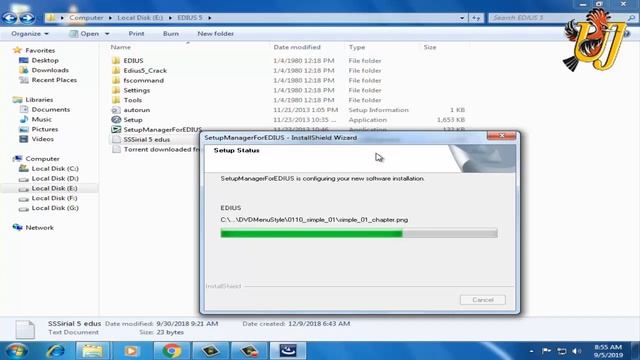Expand the Open button dropdown arrow
The width and height of the screenshot is (640, 360).
click(107, 34)
